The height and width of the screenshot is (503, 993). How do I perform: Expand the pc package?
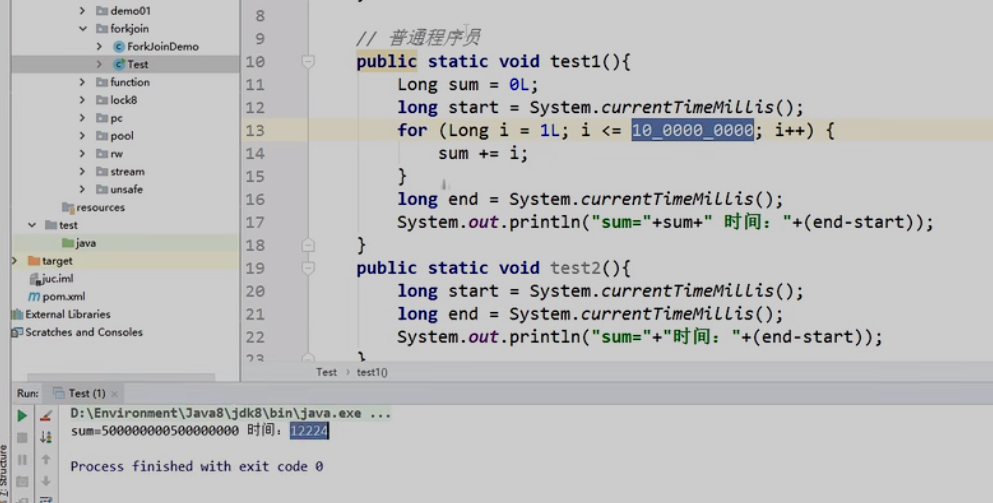[82, 118]
